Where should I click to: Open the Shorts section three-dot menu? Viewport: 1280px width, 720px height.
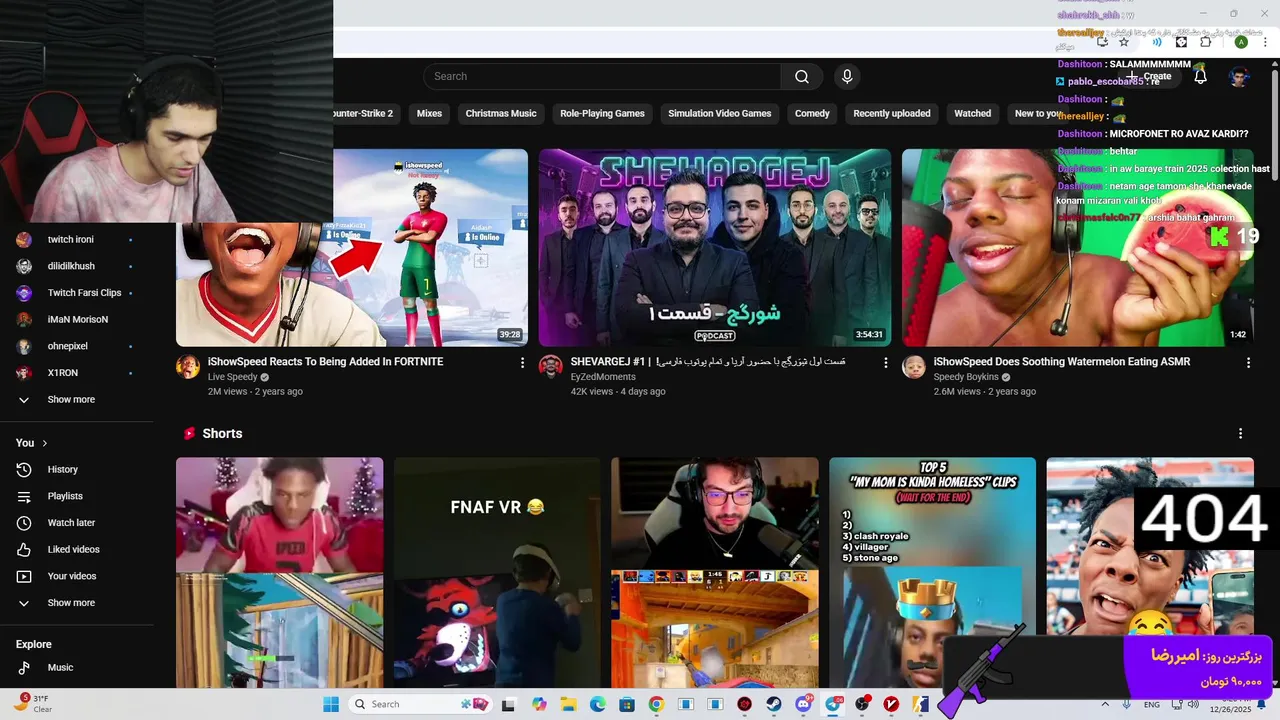[x=1240, y=434]
